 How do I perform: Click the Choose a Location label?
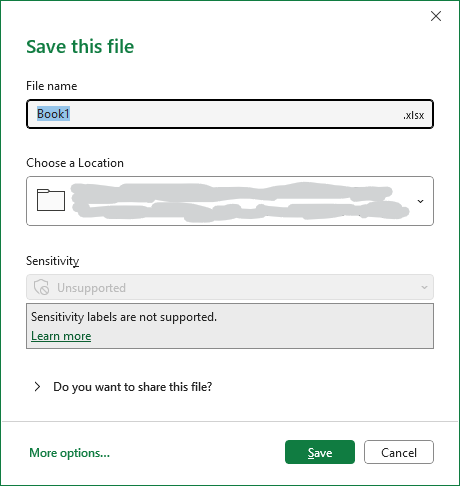(x=75, y=163)
